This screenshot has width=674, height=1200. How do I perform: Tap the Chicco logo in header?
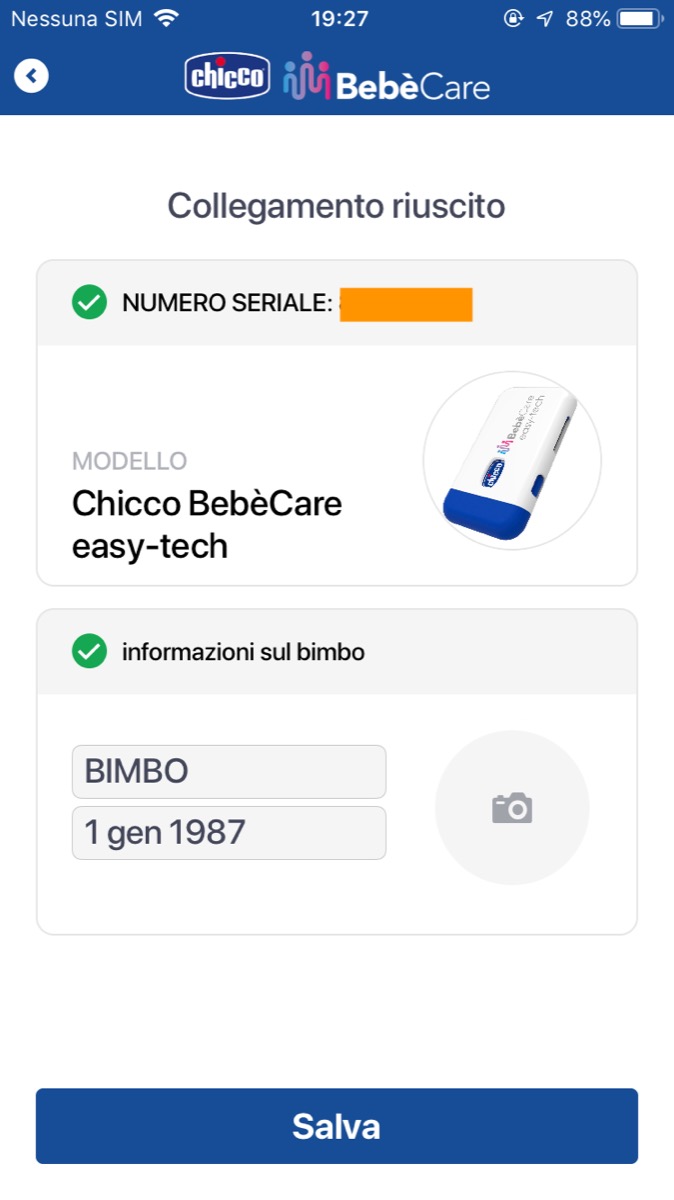[x=228, y=77]
